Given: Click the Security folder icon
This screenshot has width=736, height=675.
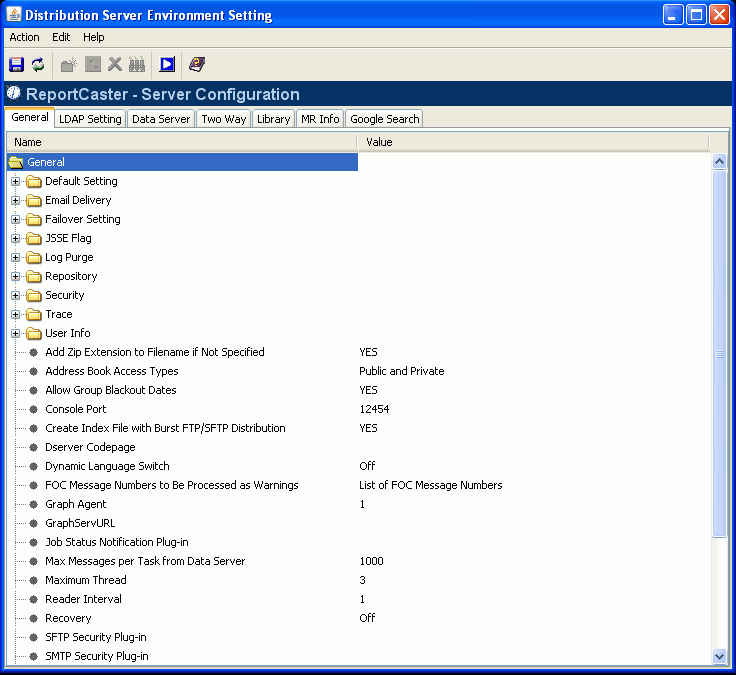Looking at the screenshot, I should [x=34, y=296].
